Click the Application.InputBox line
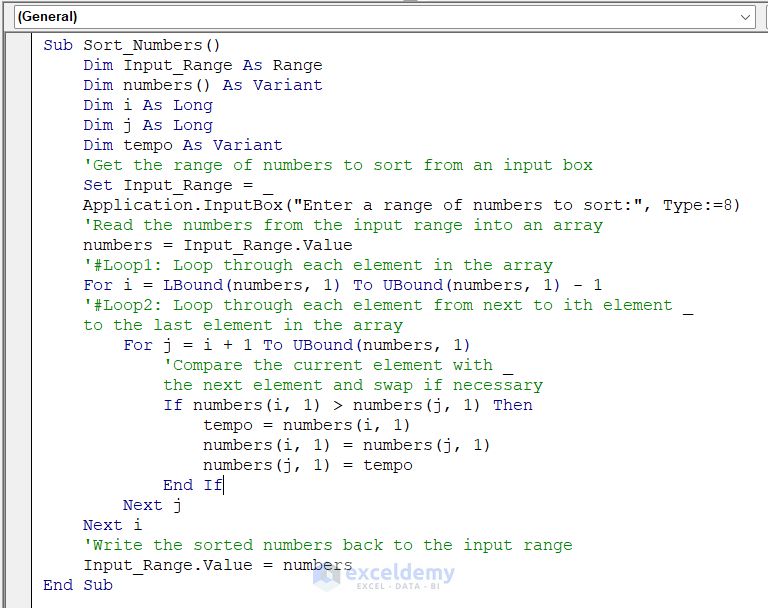Screen dimensions: 768x608 point(411,205)
